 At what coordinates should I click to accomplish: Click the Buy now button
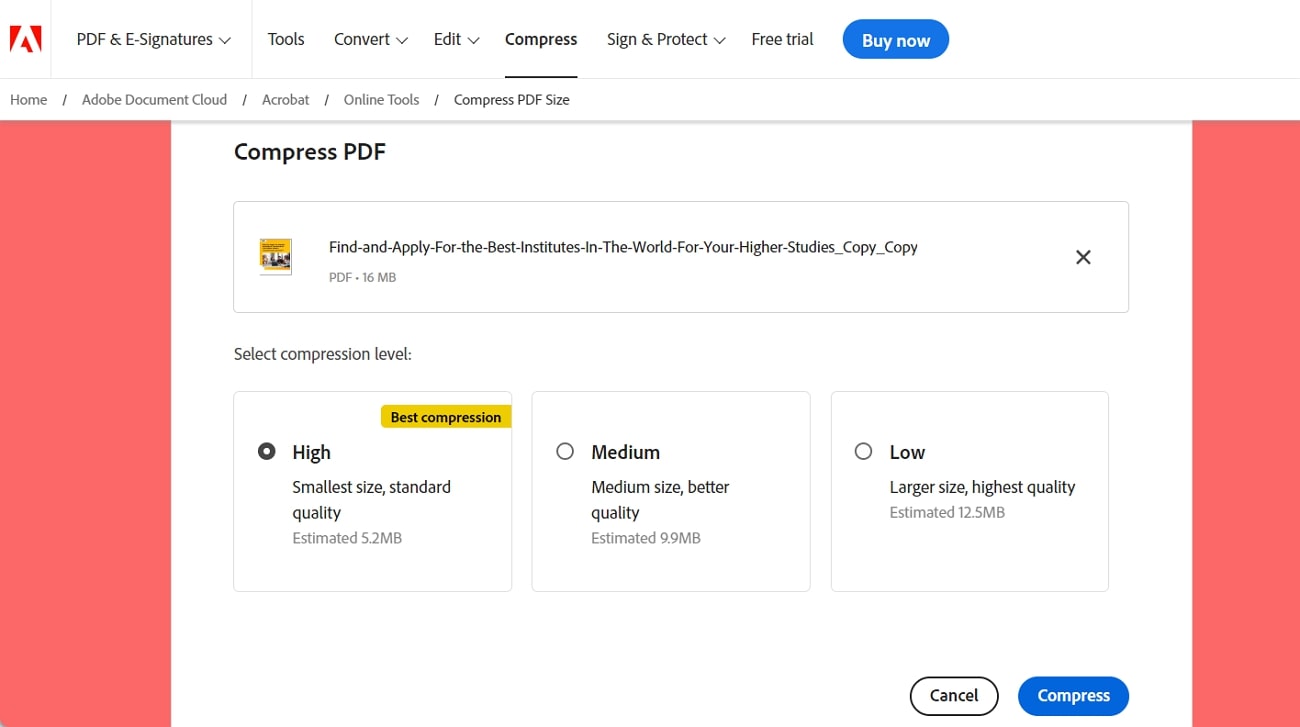[895, 39]
